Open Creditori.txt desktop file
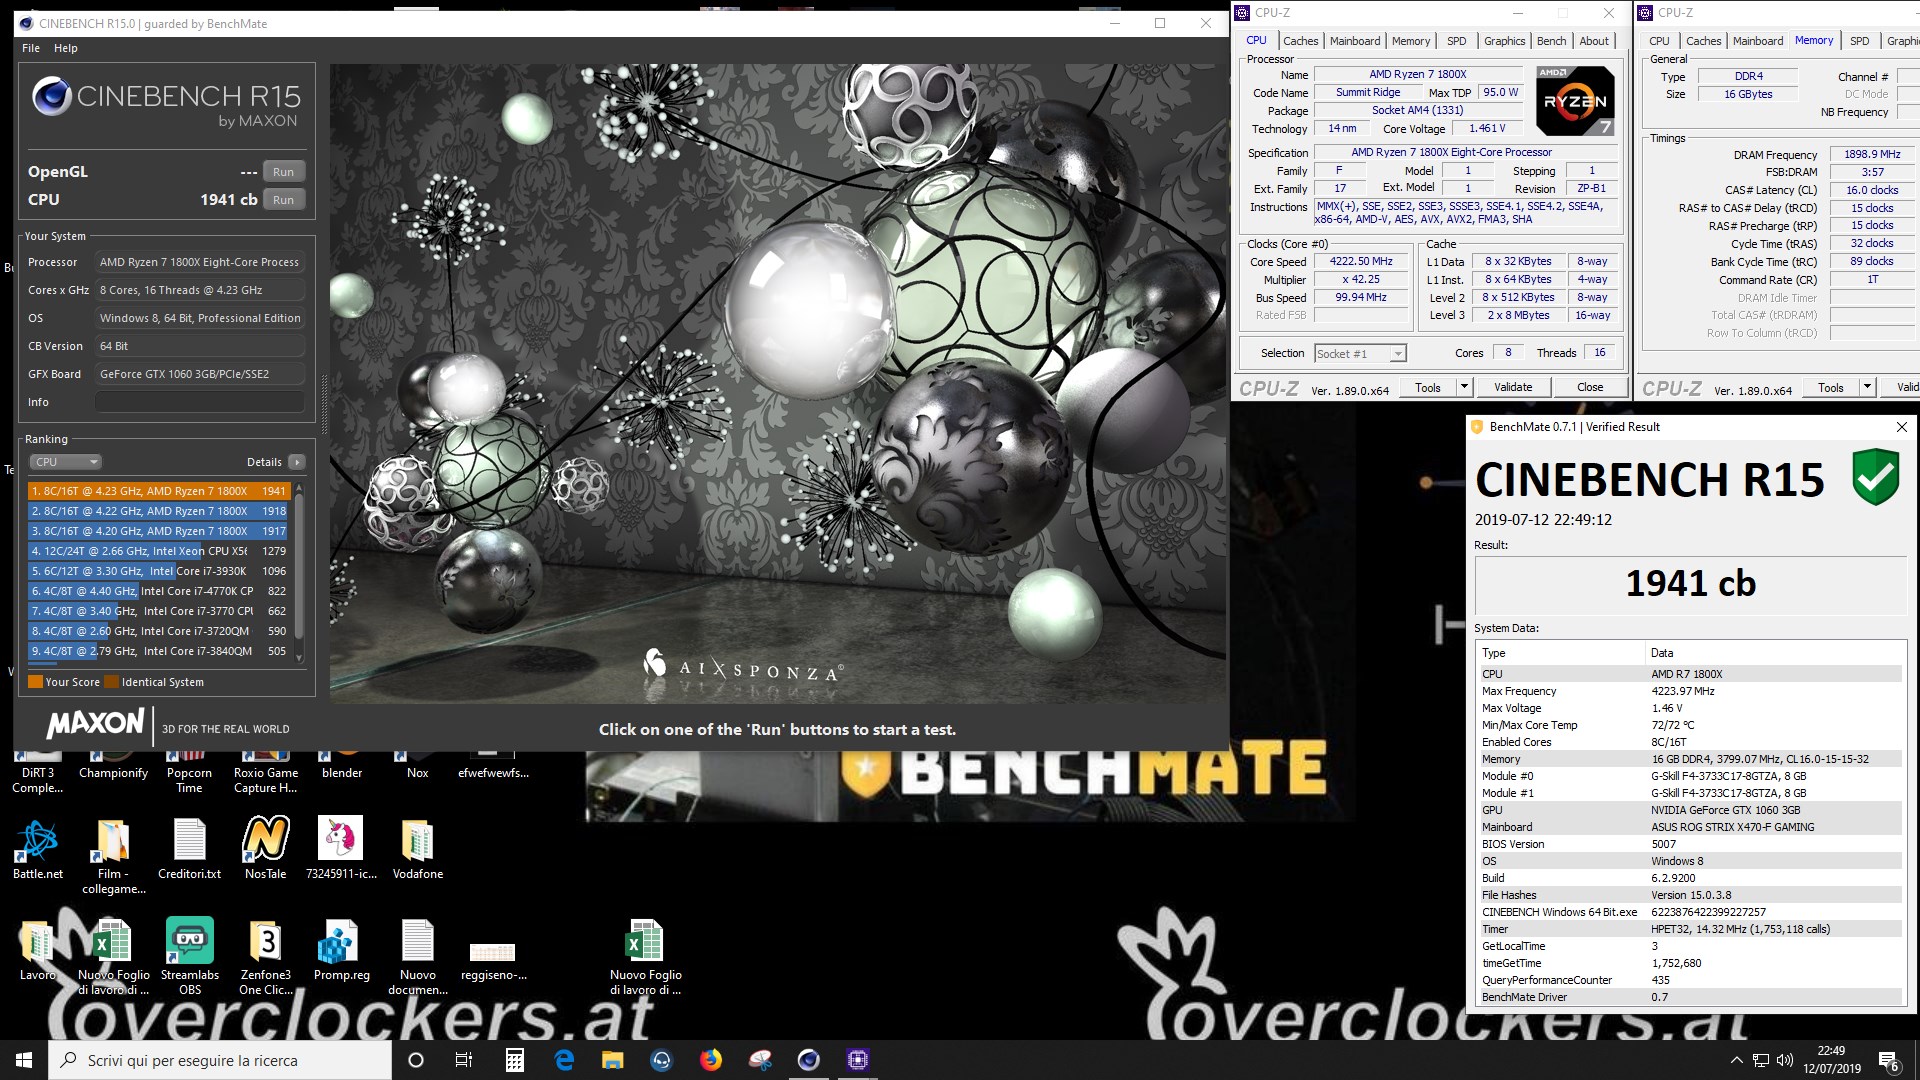Viewport: 1920px width, 1080px height. click(x=190, y=850)
